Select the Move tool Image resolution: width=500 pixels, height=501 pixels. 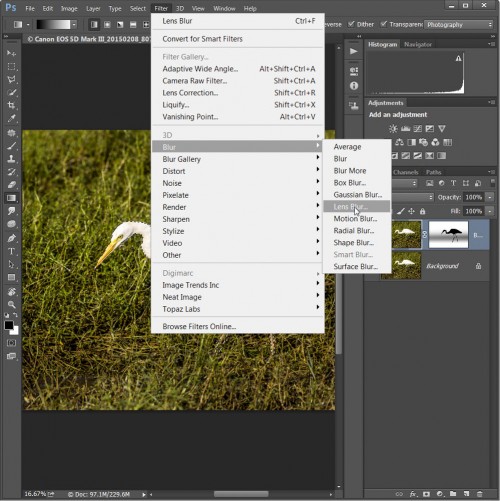(x=11, y=53)
